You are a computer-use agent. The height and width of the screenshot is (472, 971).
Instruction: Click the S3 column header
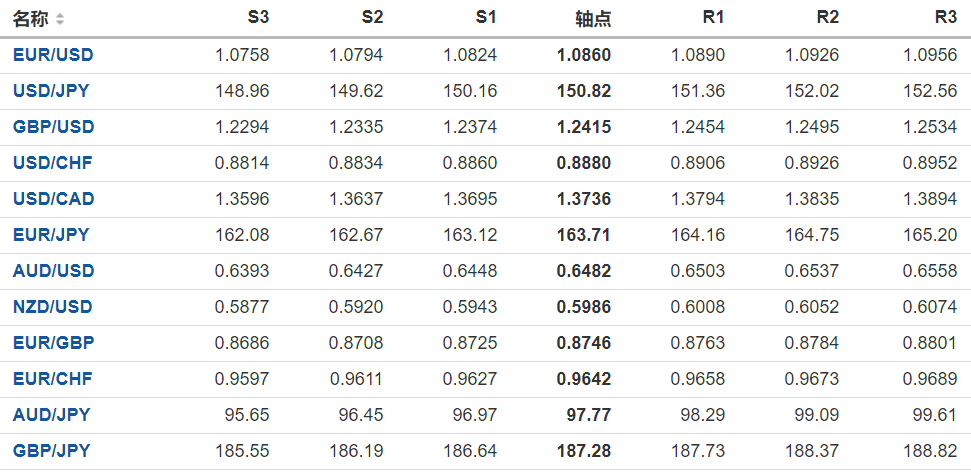pos(258,18)
